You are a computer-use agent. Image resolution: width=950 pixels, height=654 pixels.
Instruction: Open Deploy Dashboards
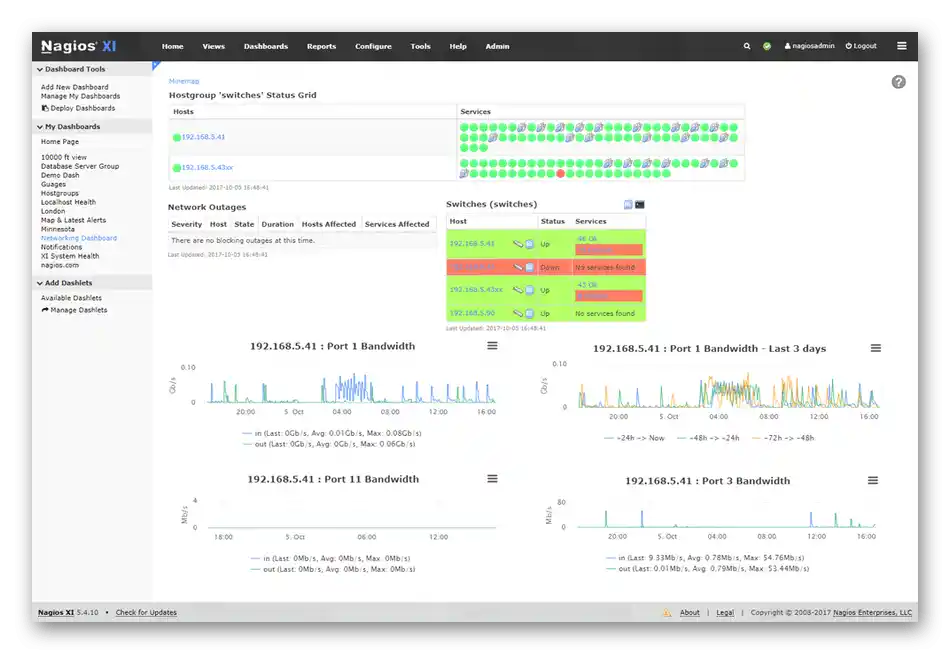point(78,108)
